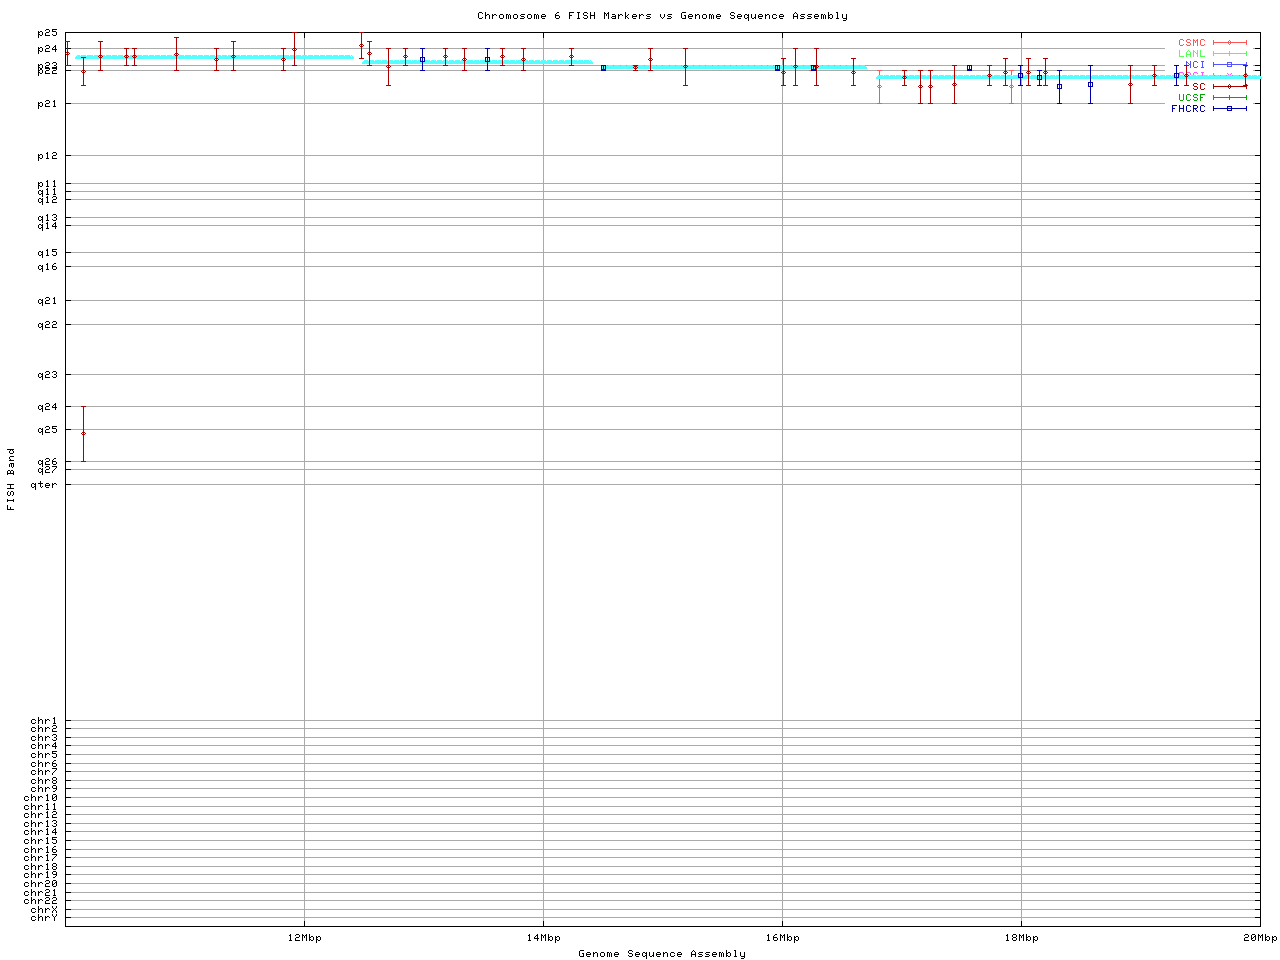This screenshot has height=960, width=1280.
Task: Click the 20Mbp x-axis tick label
Action: [1260, 938]
